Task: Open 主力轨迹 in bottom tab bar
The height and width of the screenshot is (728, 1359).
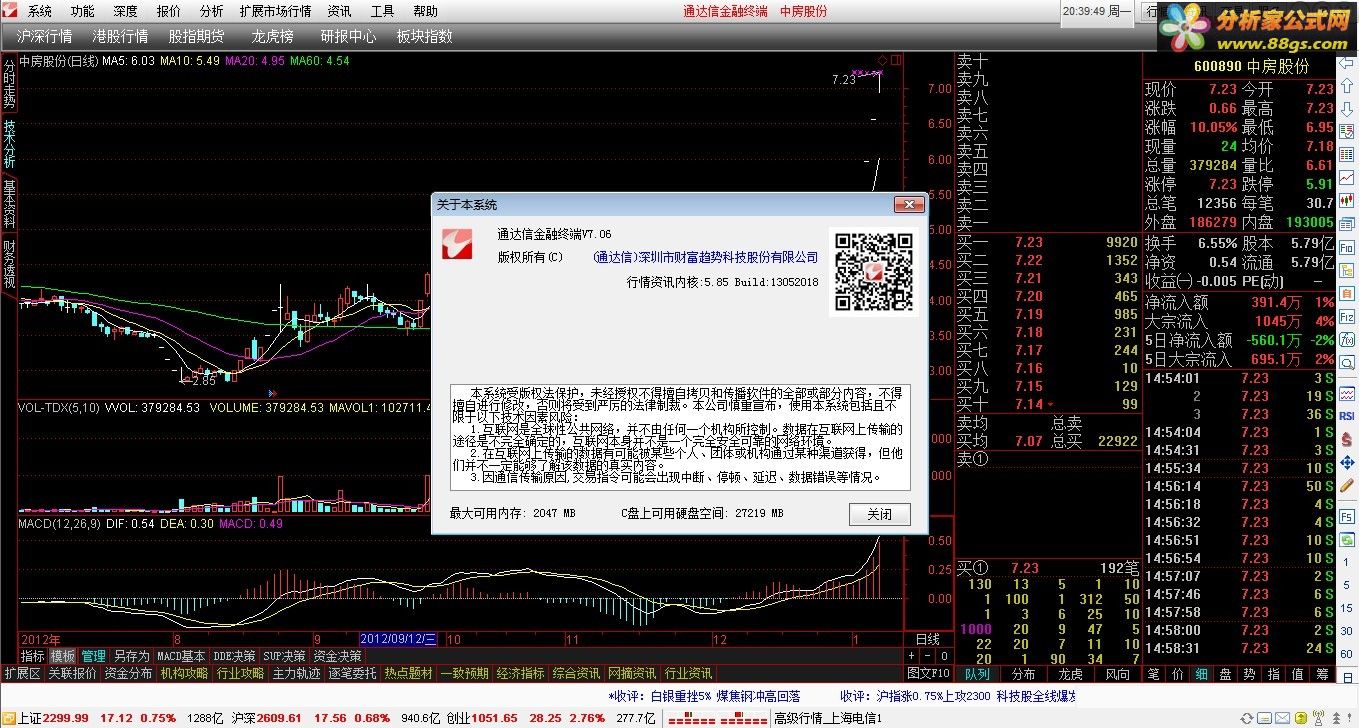Action: pos(297,674)
